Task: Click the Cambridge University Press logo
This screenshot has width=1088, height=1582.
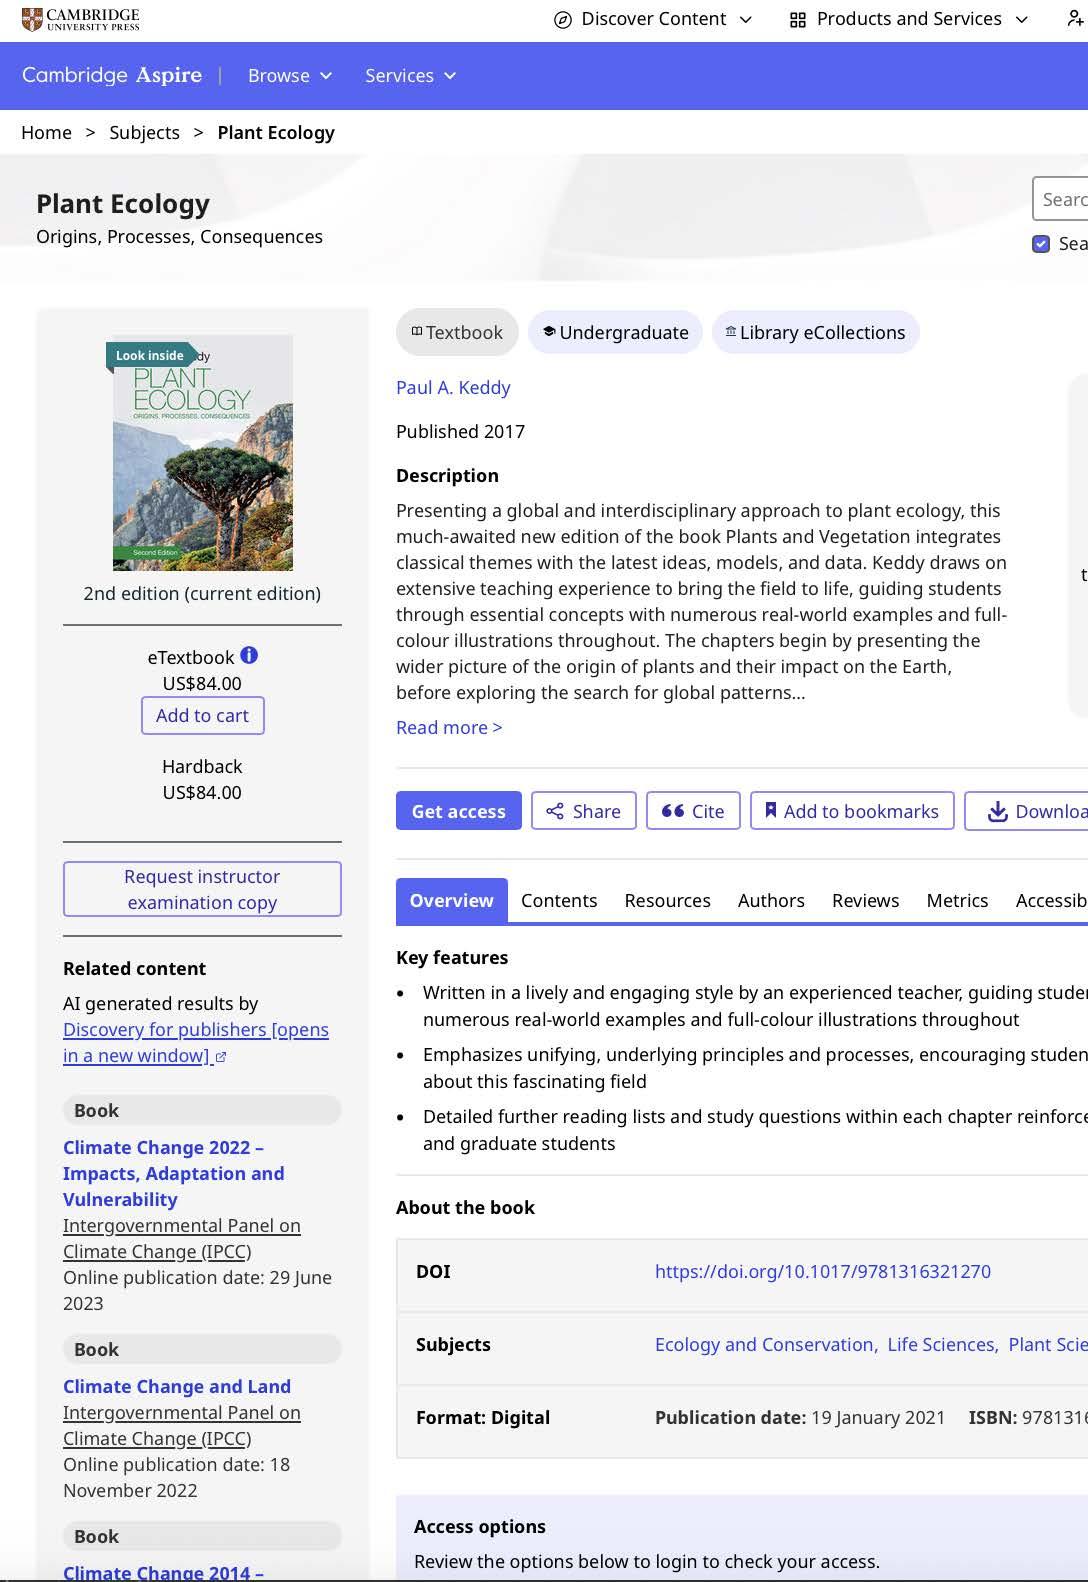Action: point(81,19)
